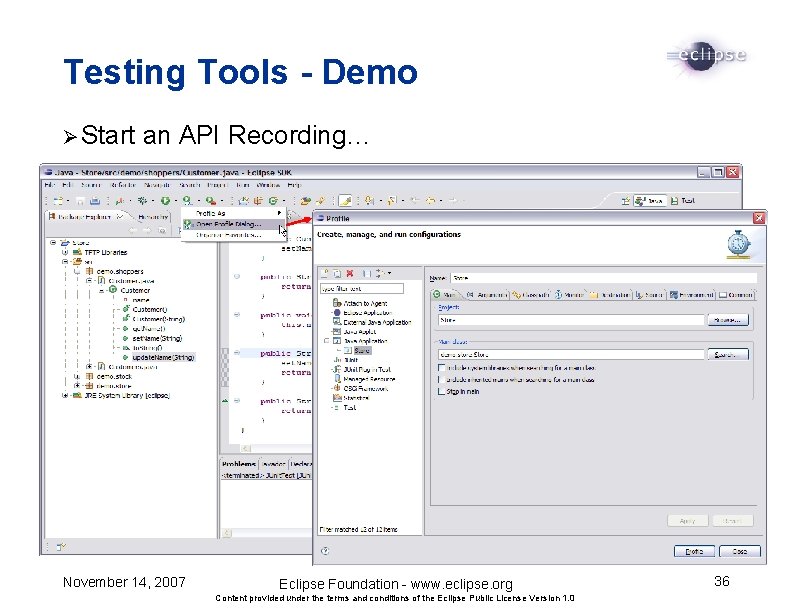Click the Revert button in Profile dialog
792x612 pixels.
coord(732,521)
